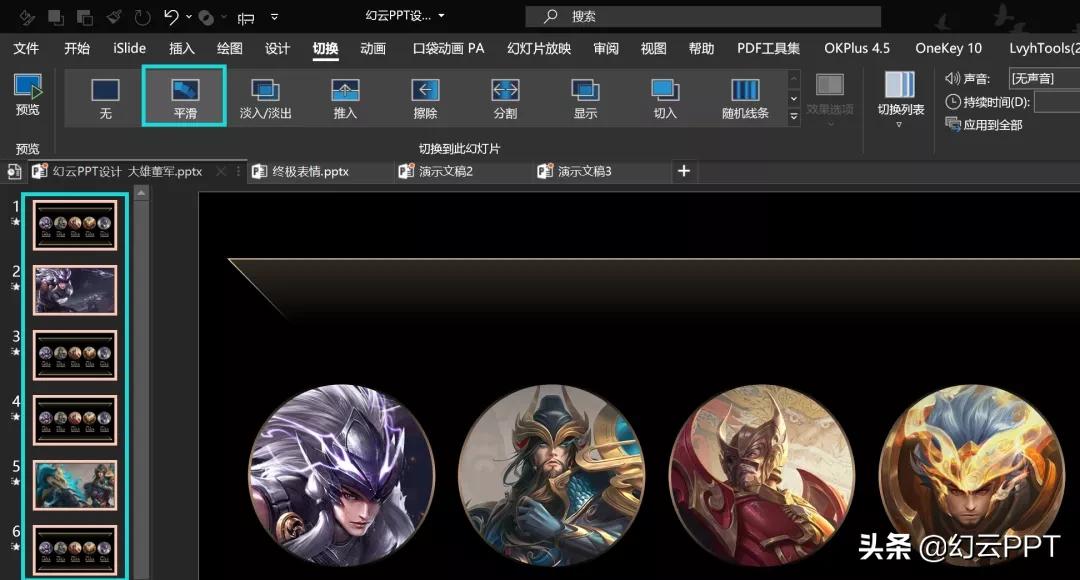1080x580 pixels.
Task: Click the 持续时间 duration input field
Action: pos(1057,102)
